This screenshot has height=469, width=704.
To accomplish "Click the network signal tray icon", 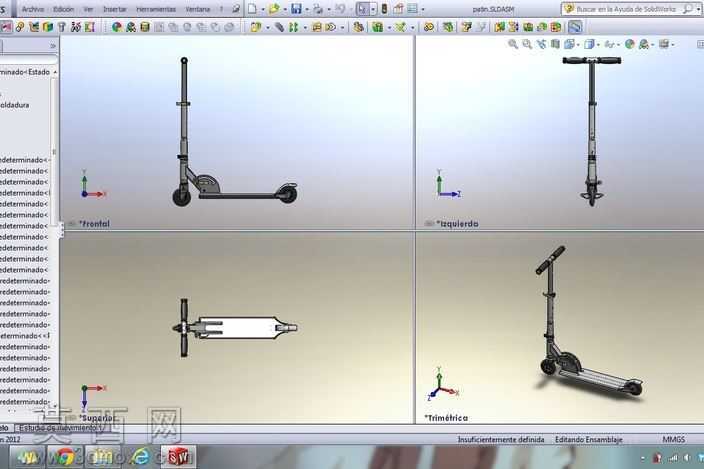I will point(673,458).
